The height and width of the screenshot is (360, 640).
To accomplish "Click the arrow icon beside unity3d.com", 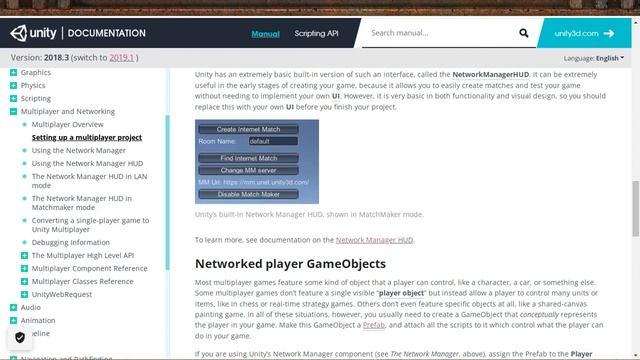I will pos(609,33).
